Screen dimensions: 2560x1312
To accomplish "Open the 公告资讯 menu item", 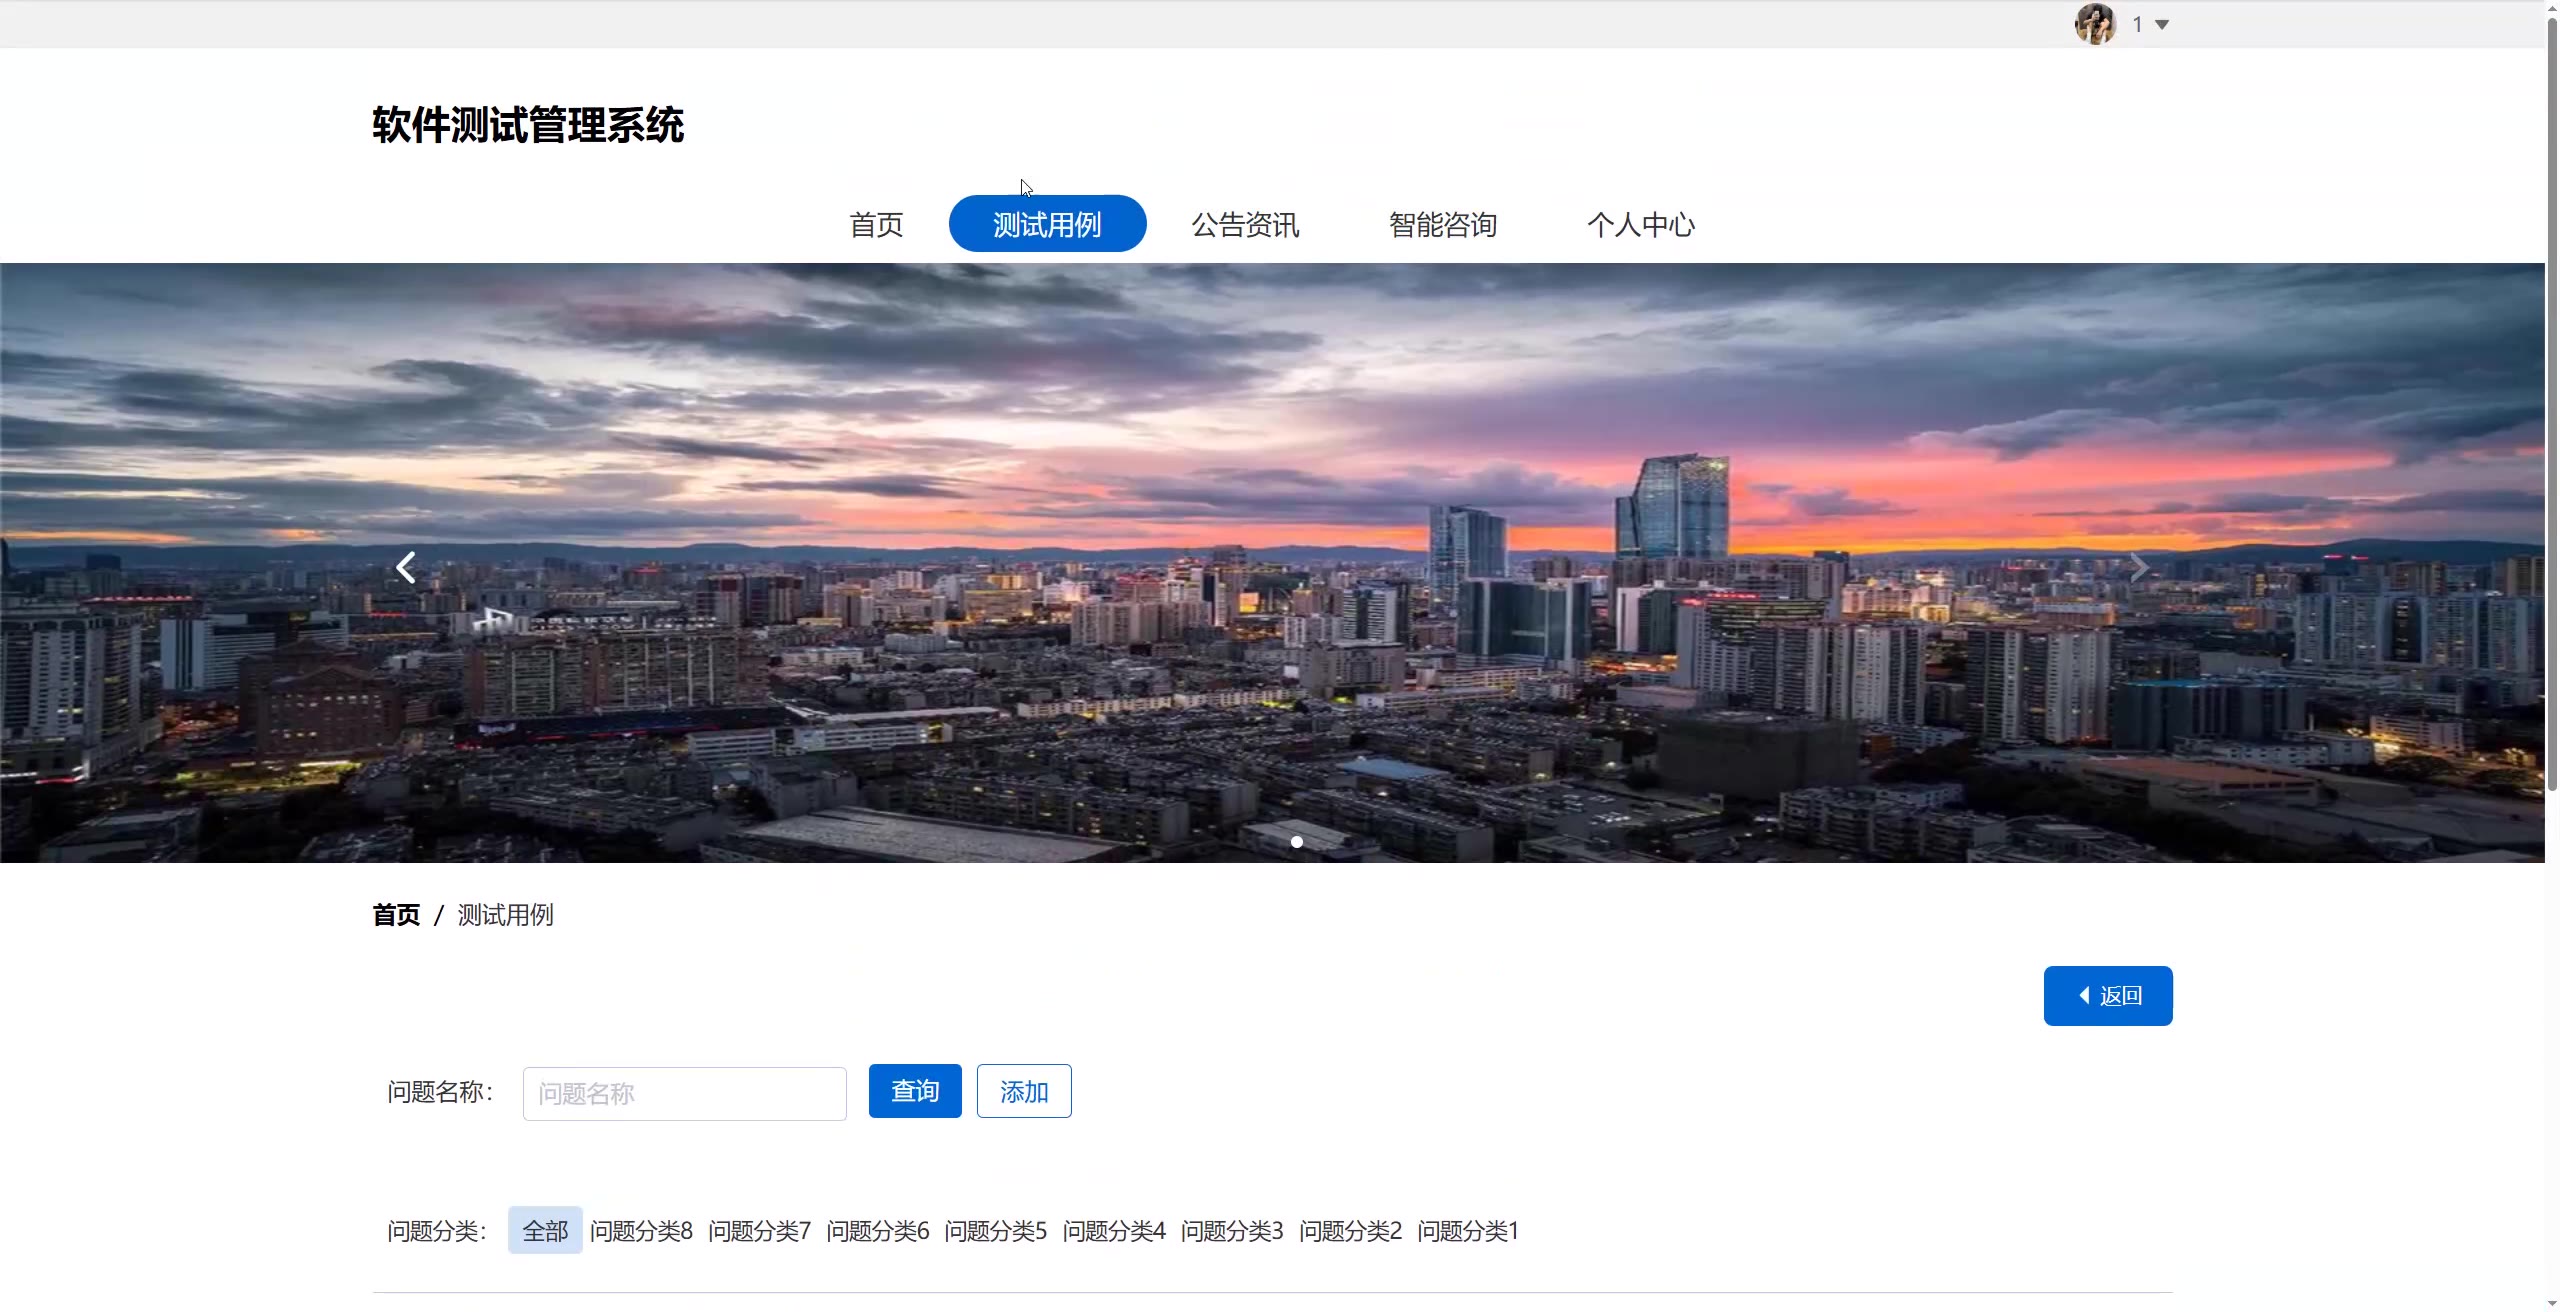I will 1245,225.
